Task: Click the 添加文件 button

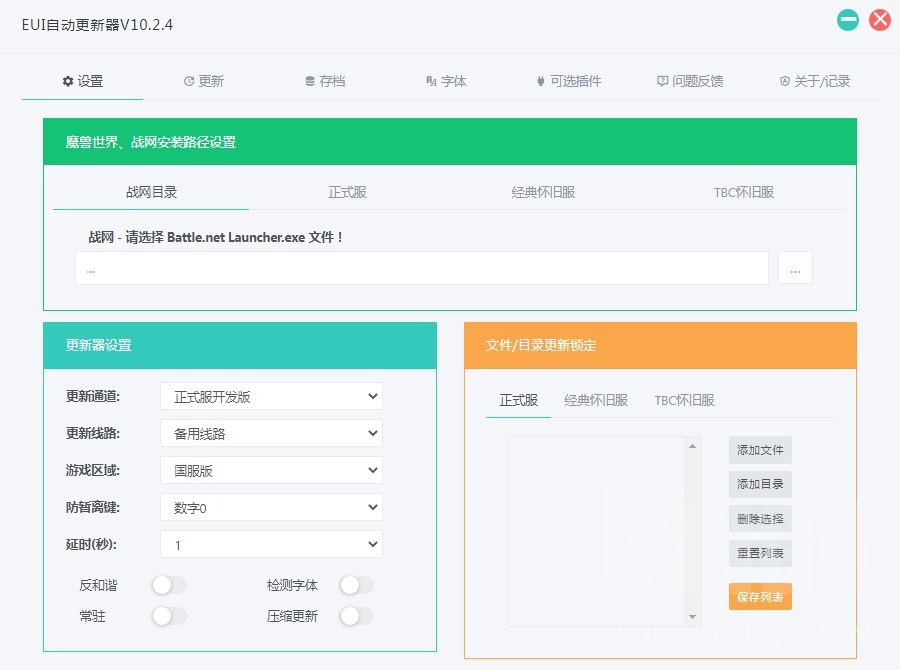Action: click(x=759, y=450)
